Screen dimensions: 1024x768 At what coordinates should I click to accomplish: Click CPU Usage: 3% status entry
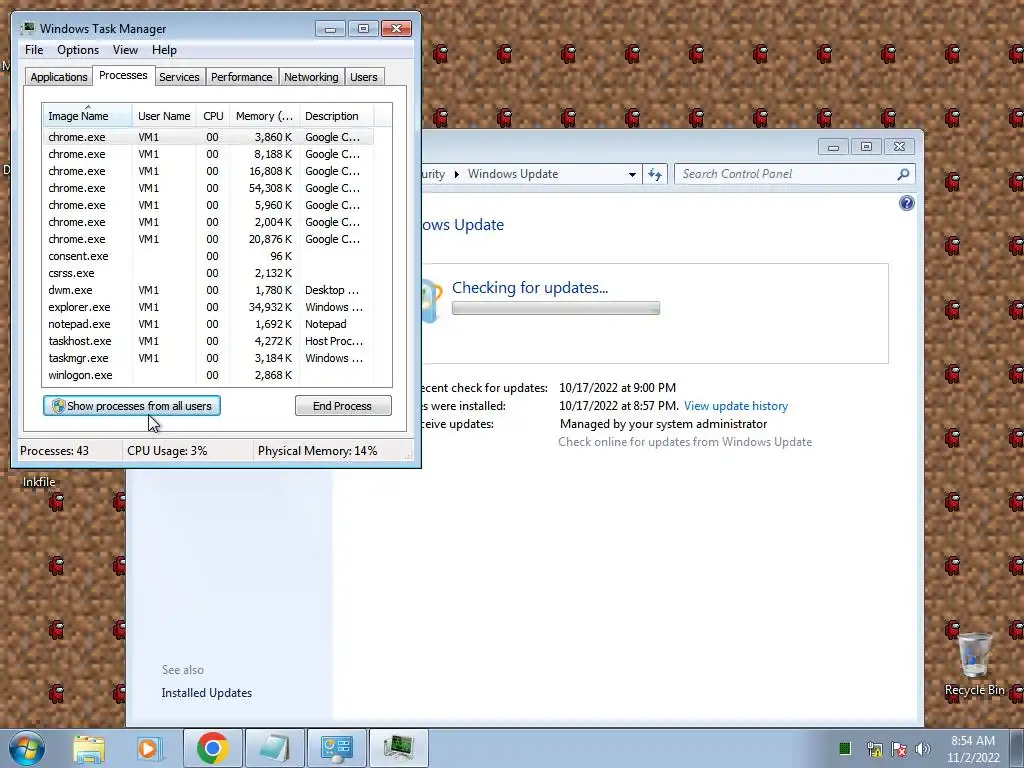tap(167, 451)
